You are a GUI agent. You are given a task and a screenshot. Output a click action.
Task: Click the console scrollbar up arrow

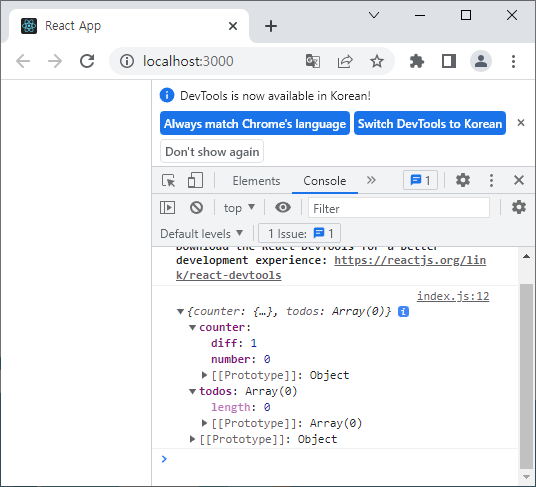(x=526, y=256)
